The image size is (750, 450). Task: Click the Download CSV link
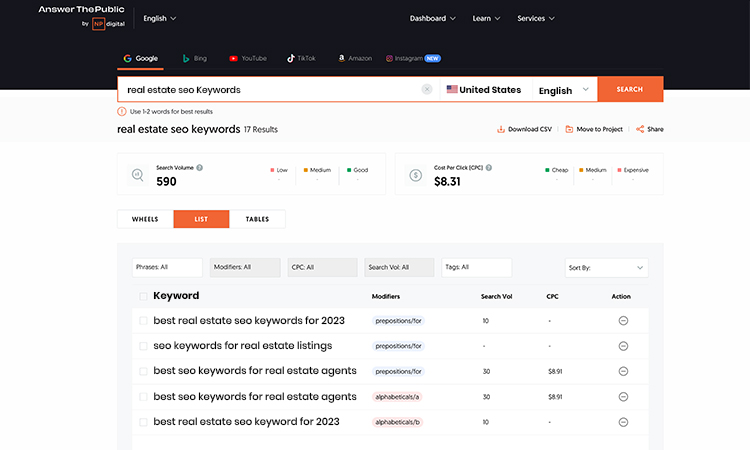click(x=525, y=129)
